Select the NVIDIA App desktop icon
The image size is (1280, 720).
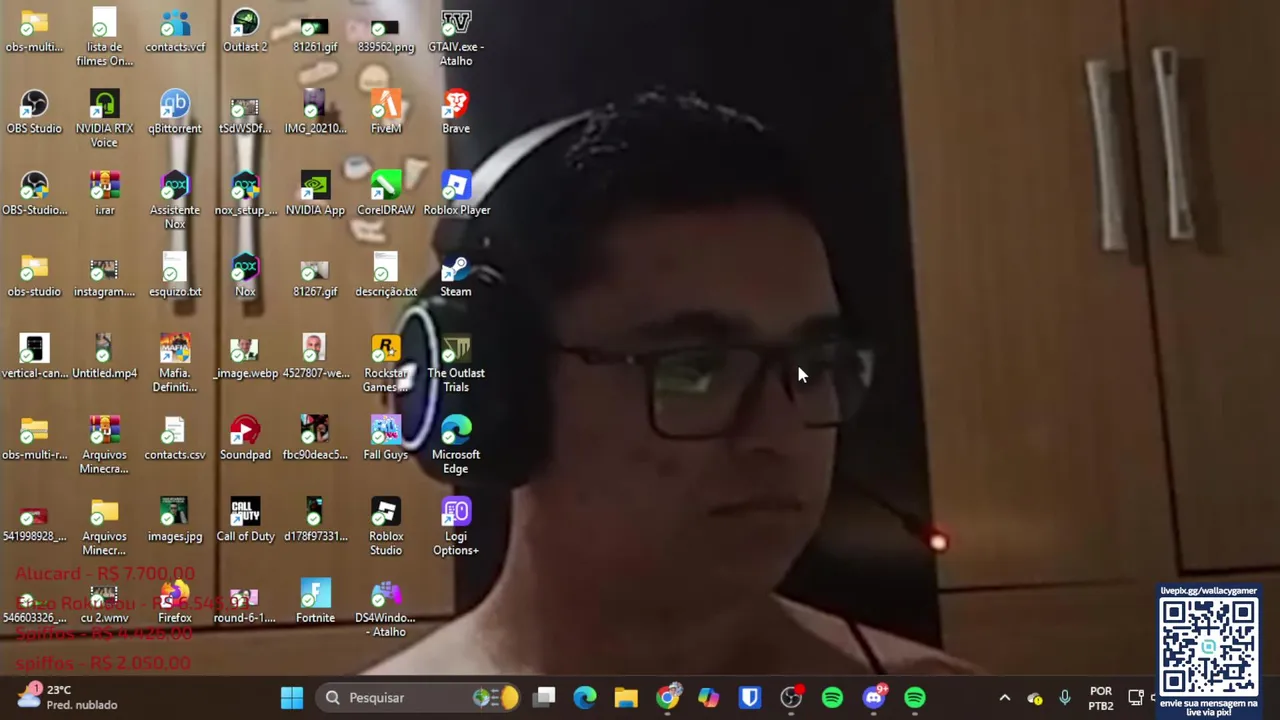315,194
